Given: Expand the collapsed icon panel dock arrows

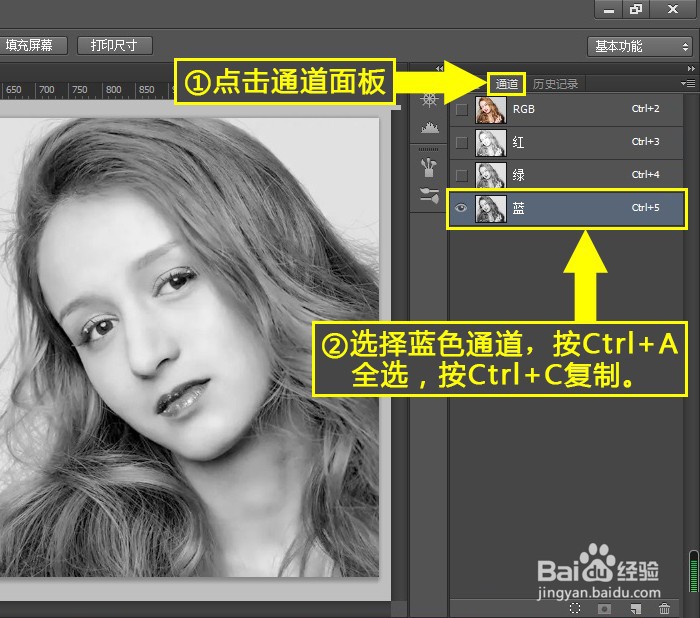Looking at the screenshot, I should 440,68.
